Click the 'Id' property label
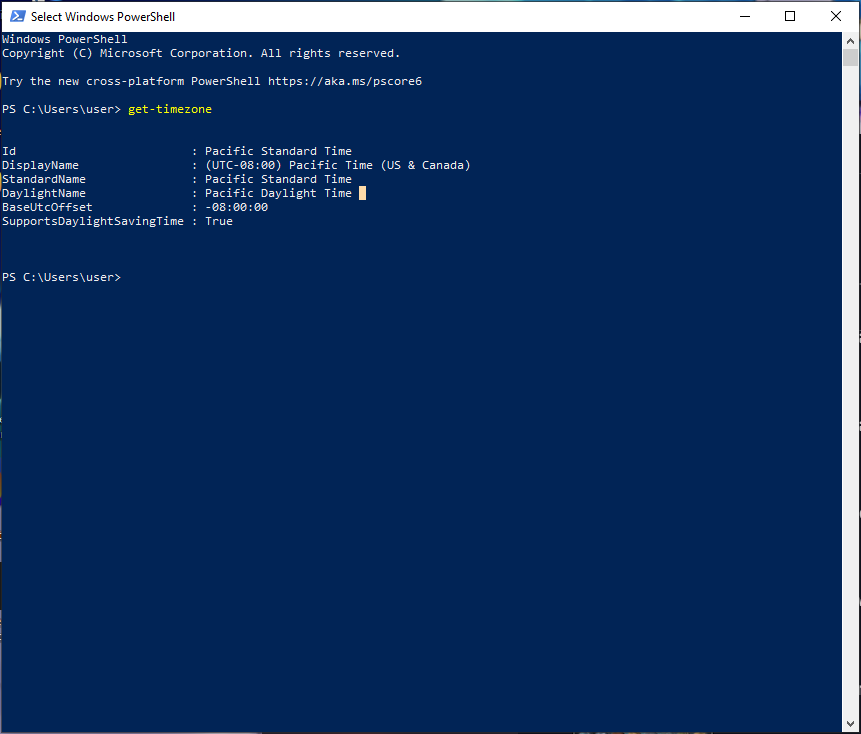The height and width of the screenshot is (734, 861). click(x=9, y=151)
